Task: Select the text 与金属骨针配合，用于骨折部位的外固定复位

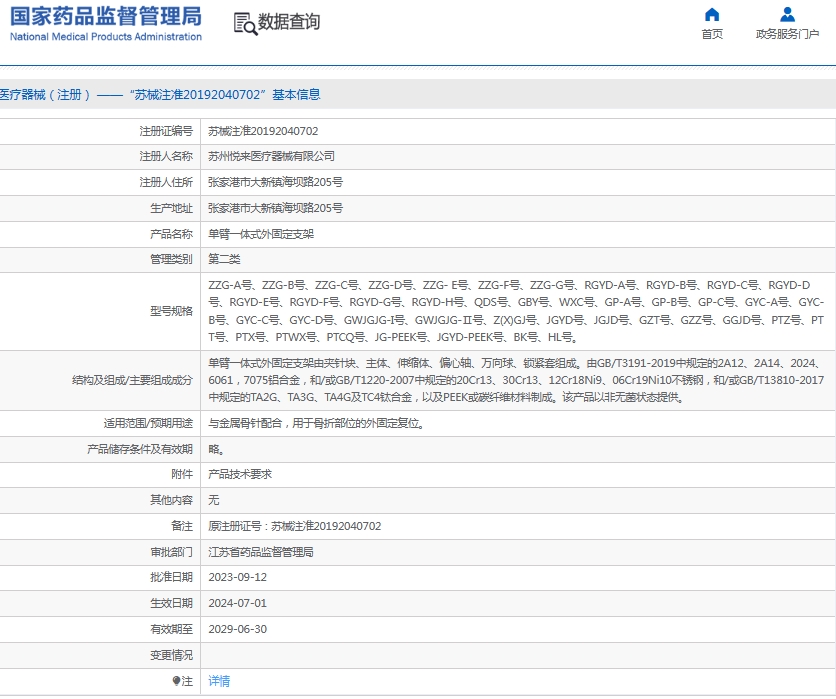Action: 316,423
